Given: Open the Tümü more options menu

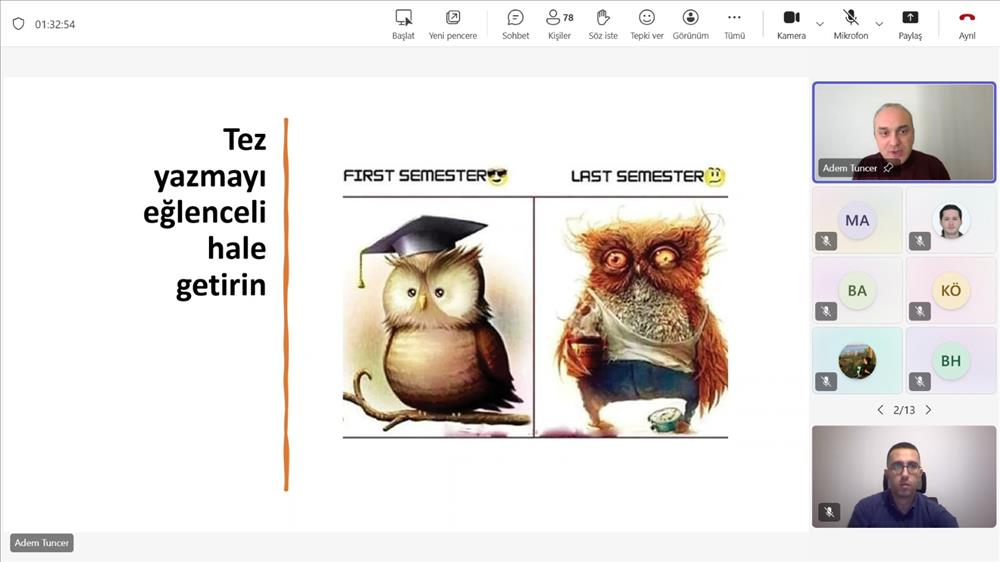Looking at the screenshot, I should [734, 24].
